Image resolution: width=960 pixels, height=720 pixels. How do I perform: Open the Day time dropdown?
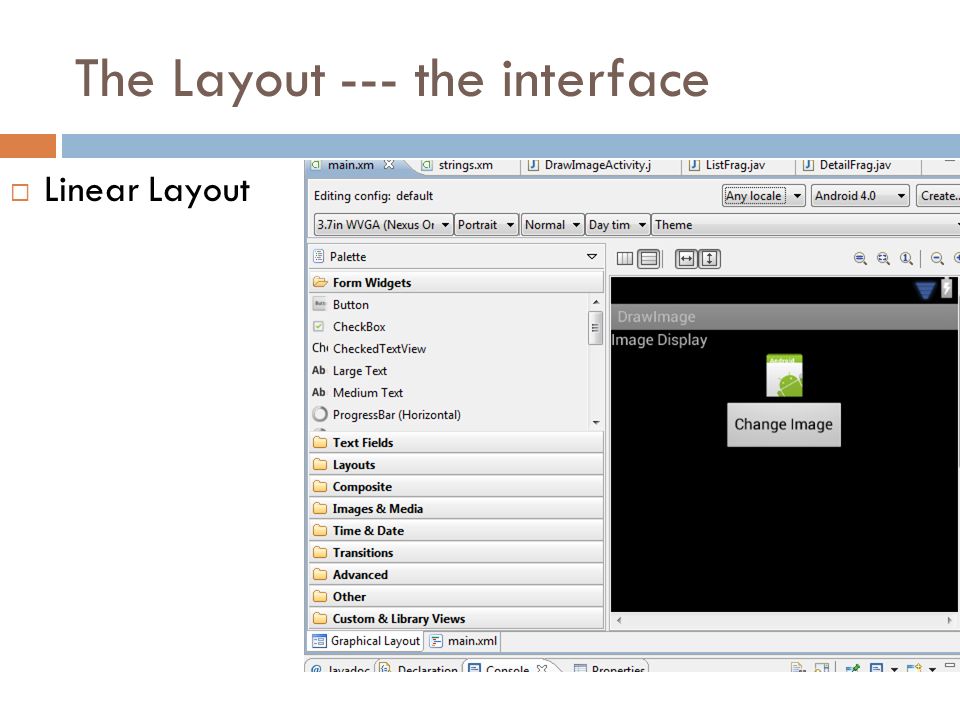point(617,225)
